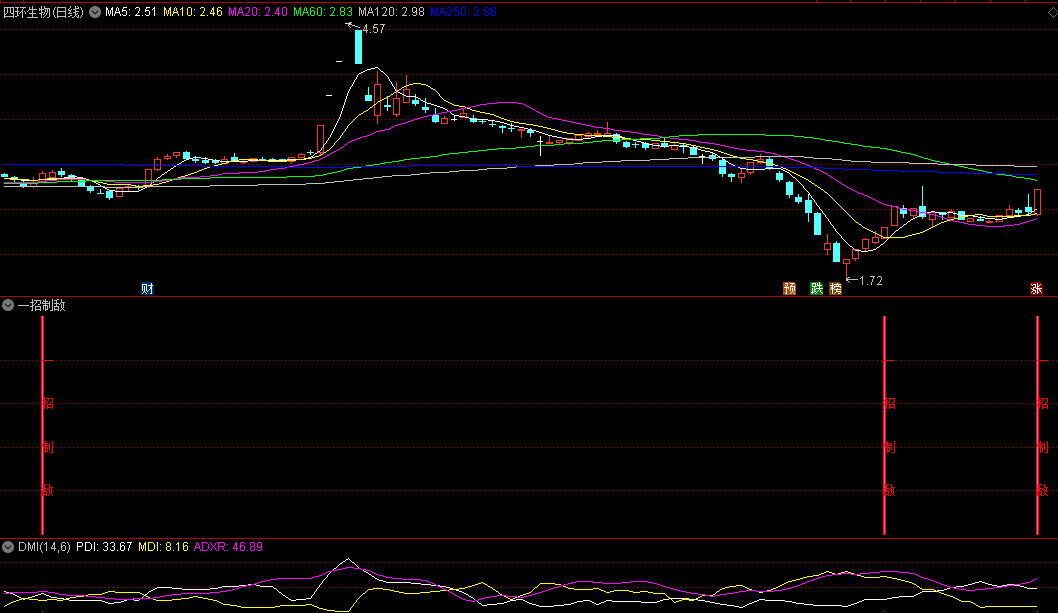
Task: Open dropdown arrow beside 四环生物(日线)
Action: [x=95, y=12]
